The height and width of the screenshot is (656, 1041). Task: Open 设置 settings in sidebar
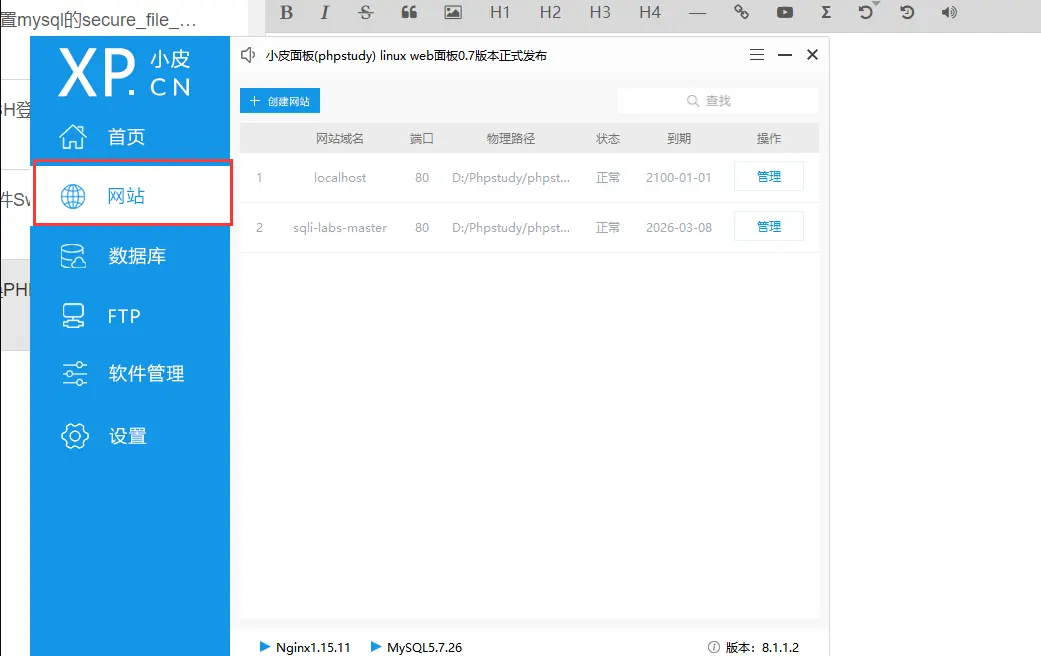[130, 436]
